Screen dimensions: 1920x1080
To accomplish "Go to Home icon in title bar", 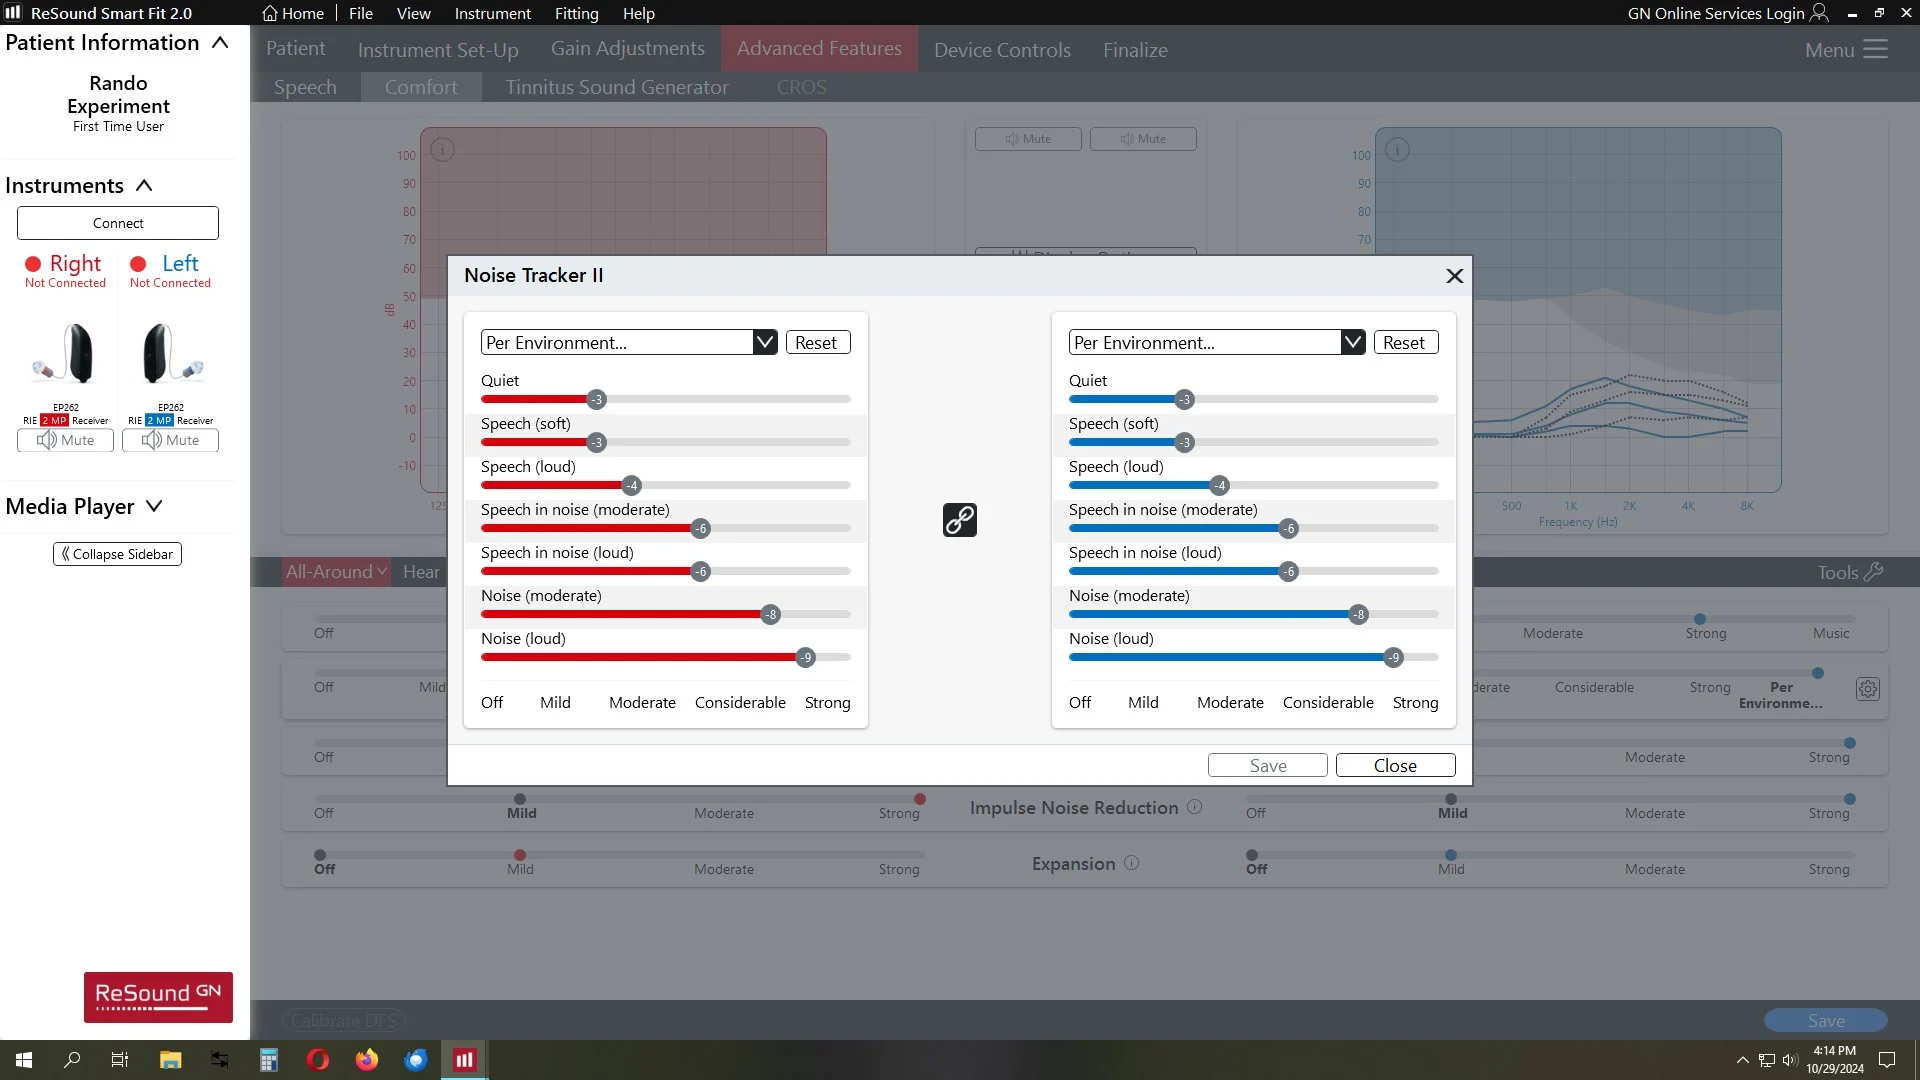I will pyautogui.click(x=269, y=13).
